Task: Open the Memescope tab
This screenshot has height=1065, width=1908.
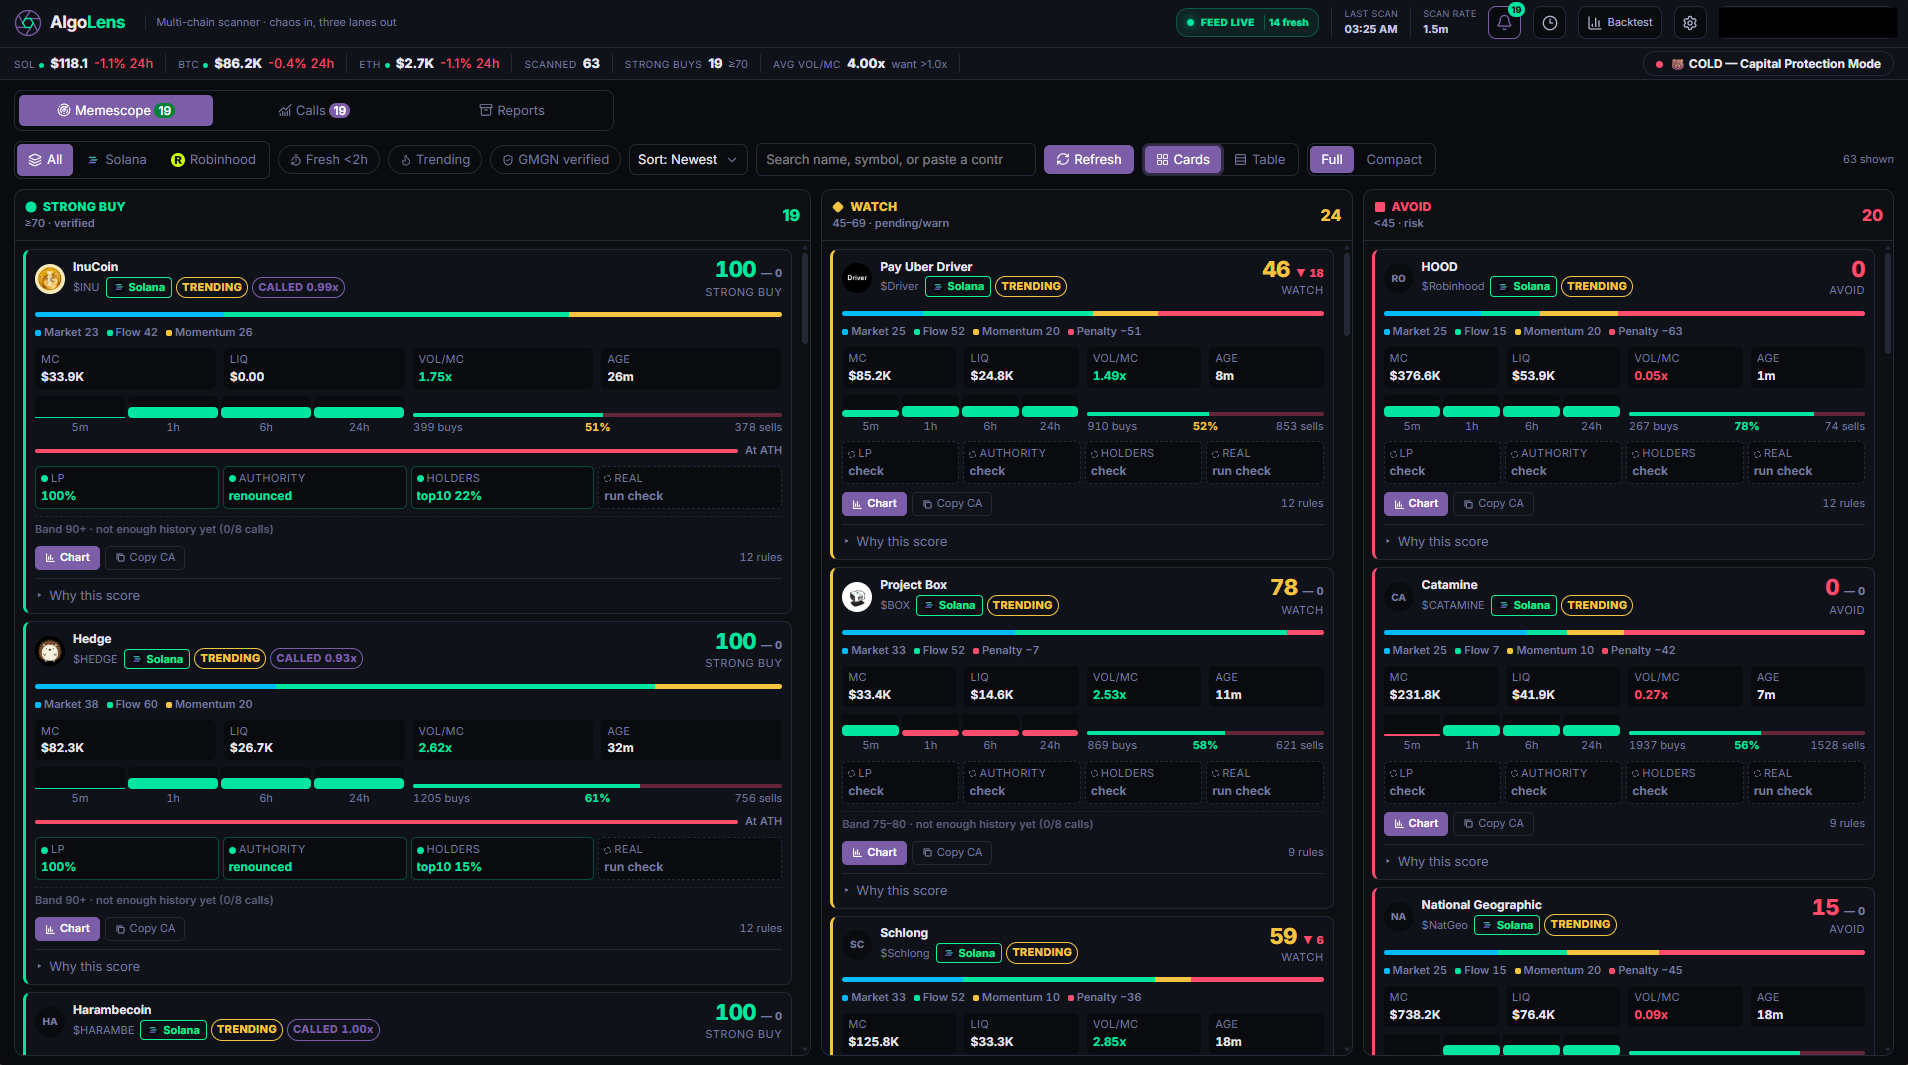Action: pyautogui.click(x=116, y=111)
